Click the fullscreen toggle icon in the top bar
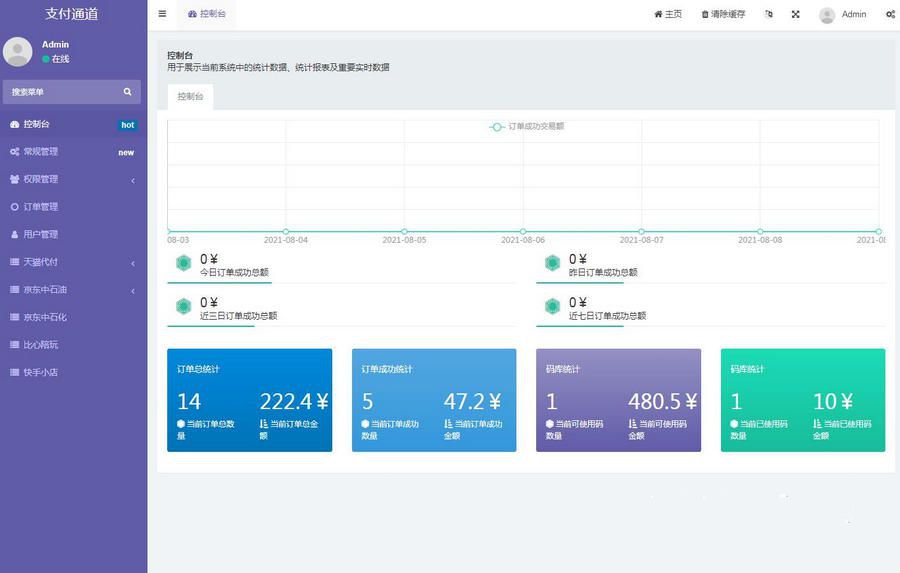900x573 pixels. pos(796,14)
